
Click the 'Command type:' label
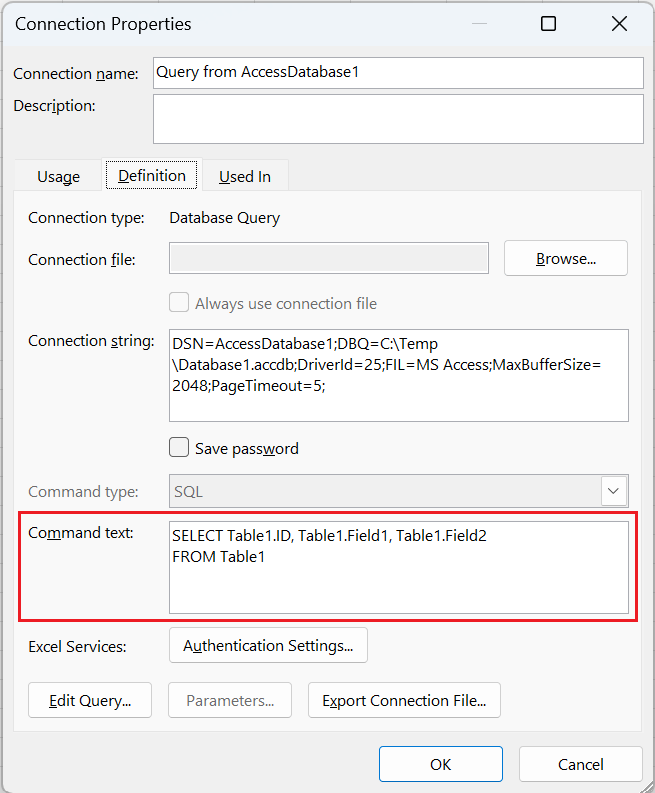(83, 492)
